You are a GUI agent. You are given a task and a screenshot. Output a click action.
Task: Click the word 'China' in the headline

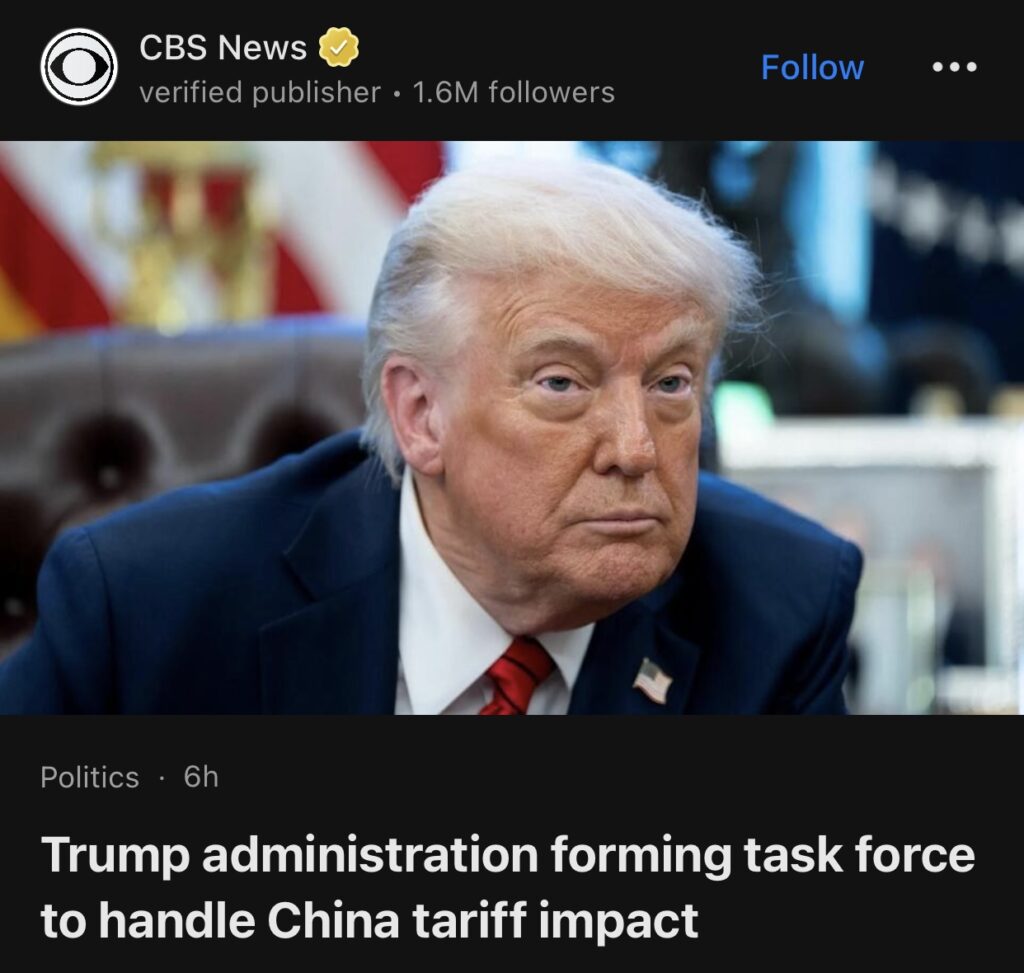click(x=333, y=919)
